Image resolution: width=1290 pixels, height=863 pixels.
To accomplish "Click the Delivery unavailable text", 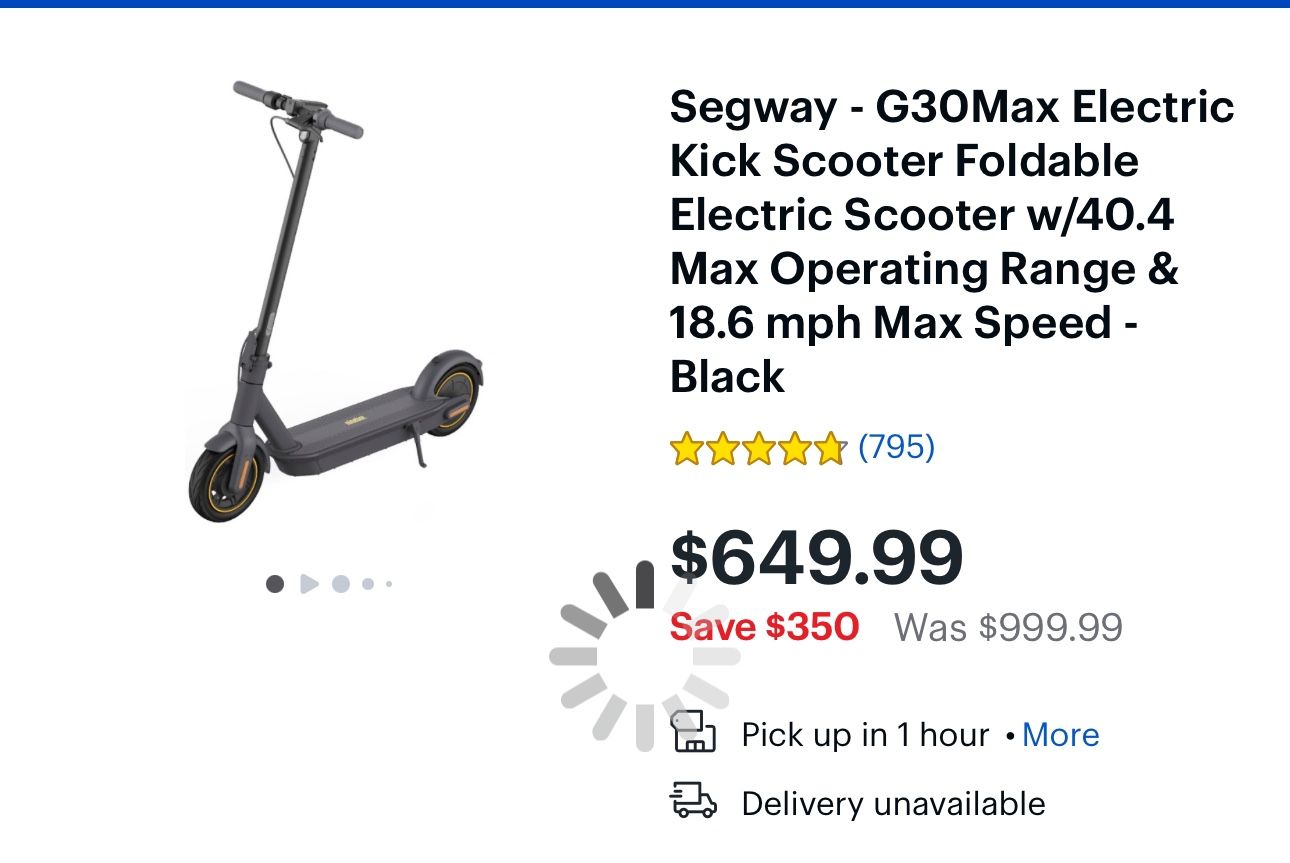I will coord(893,804).
